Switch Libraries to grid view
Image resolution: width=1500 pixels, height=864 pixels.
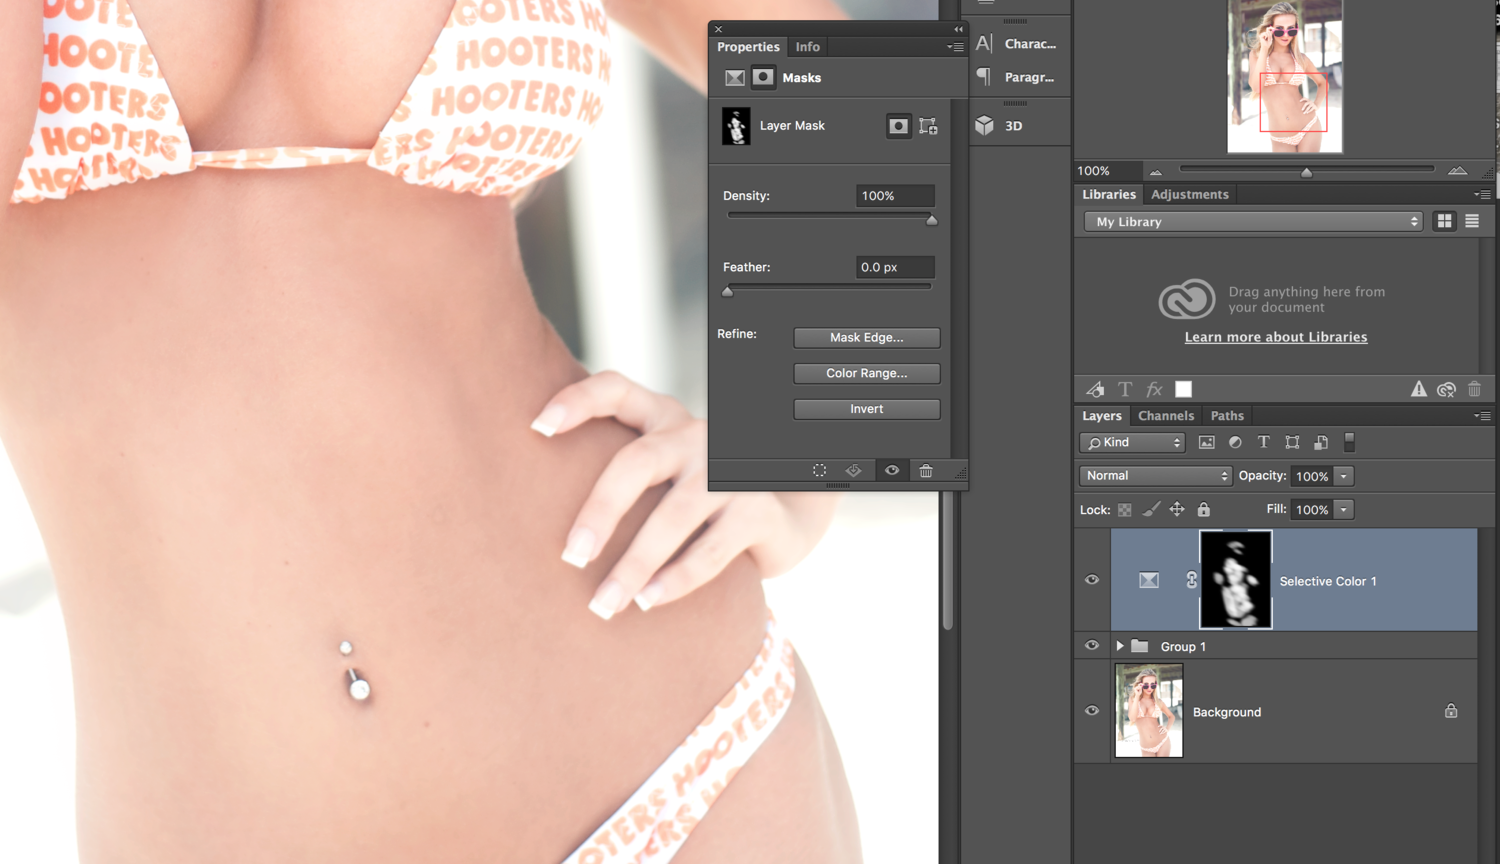1444,221
